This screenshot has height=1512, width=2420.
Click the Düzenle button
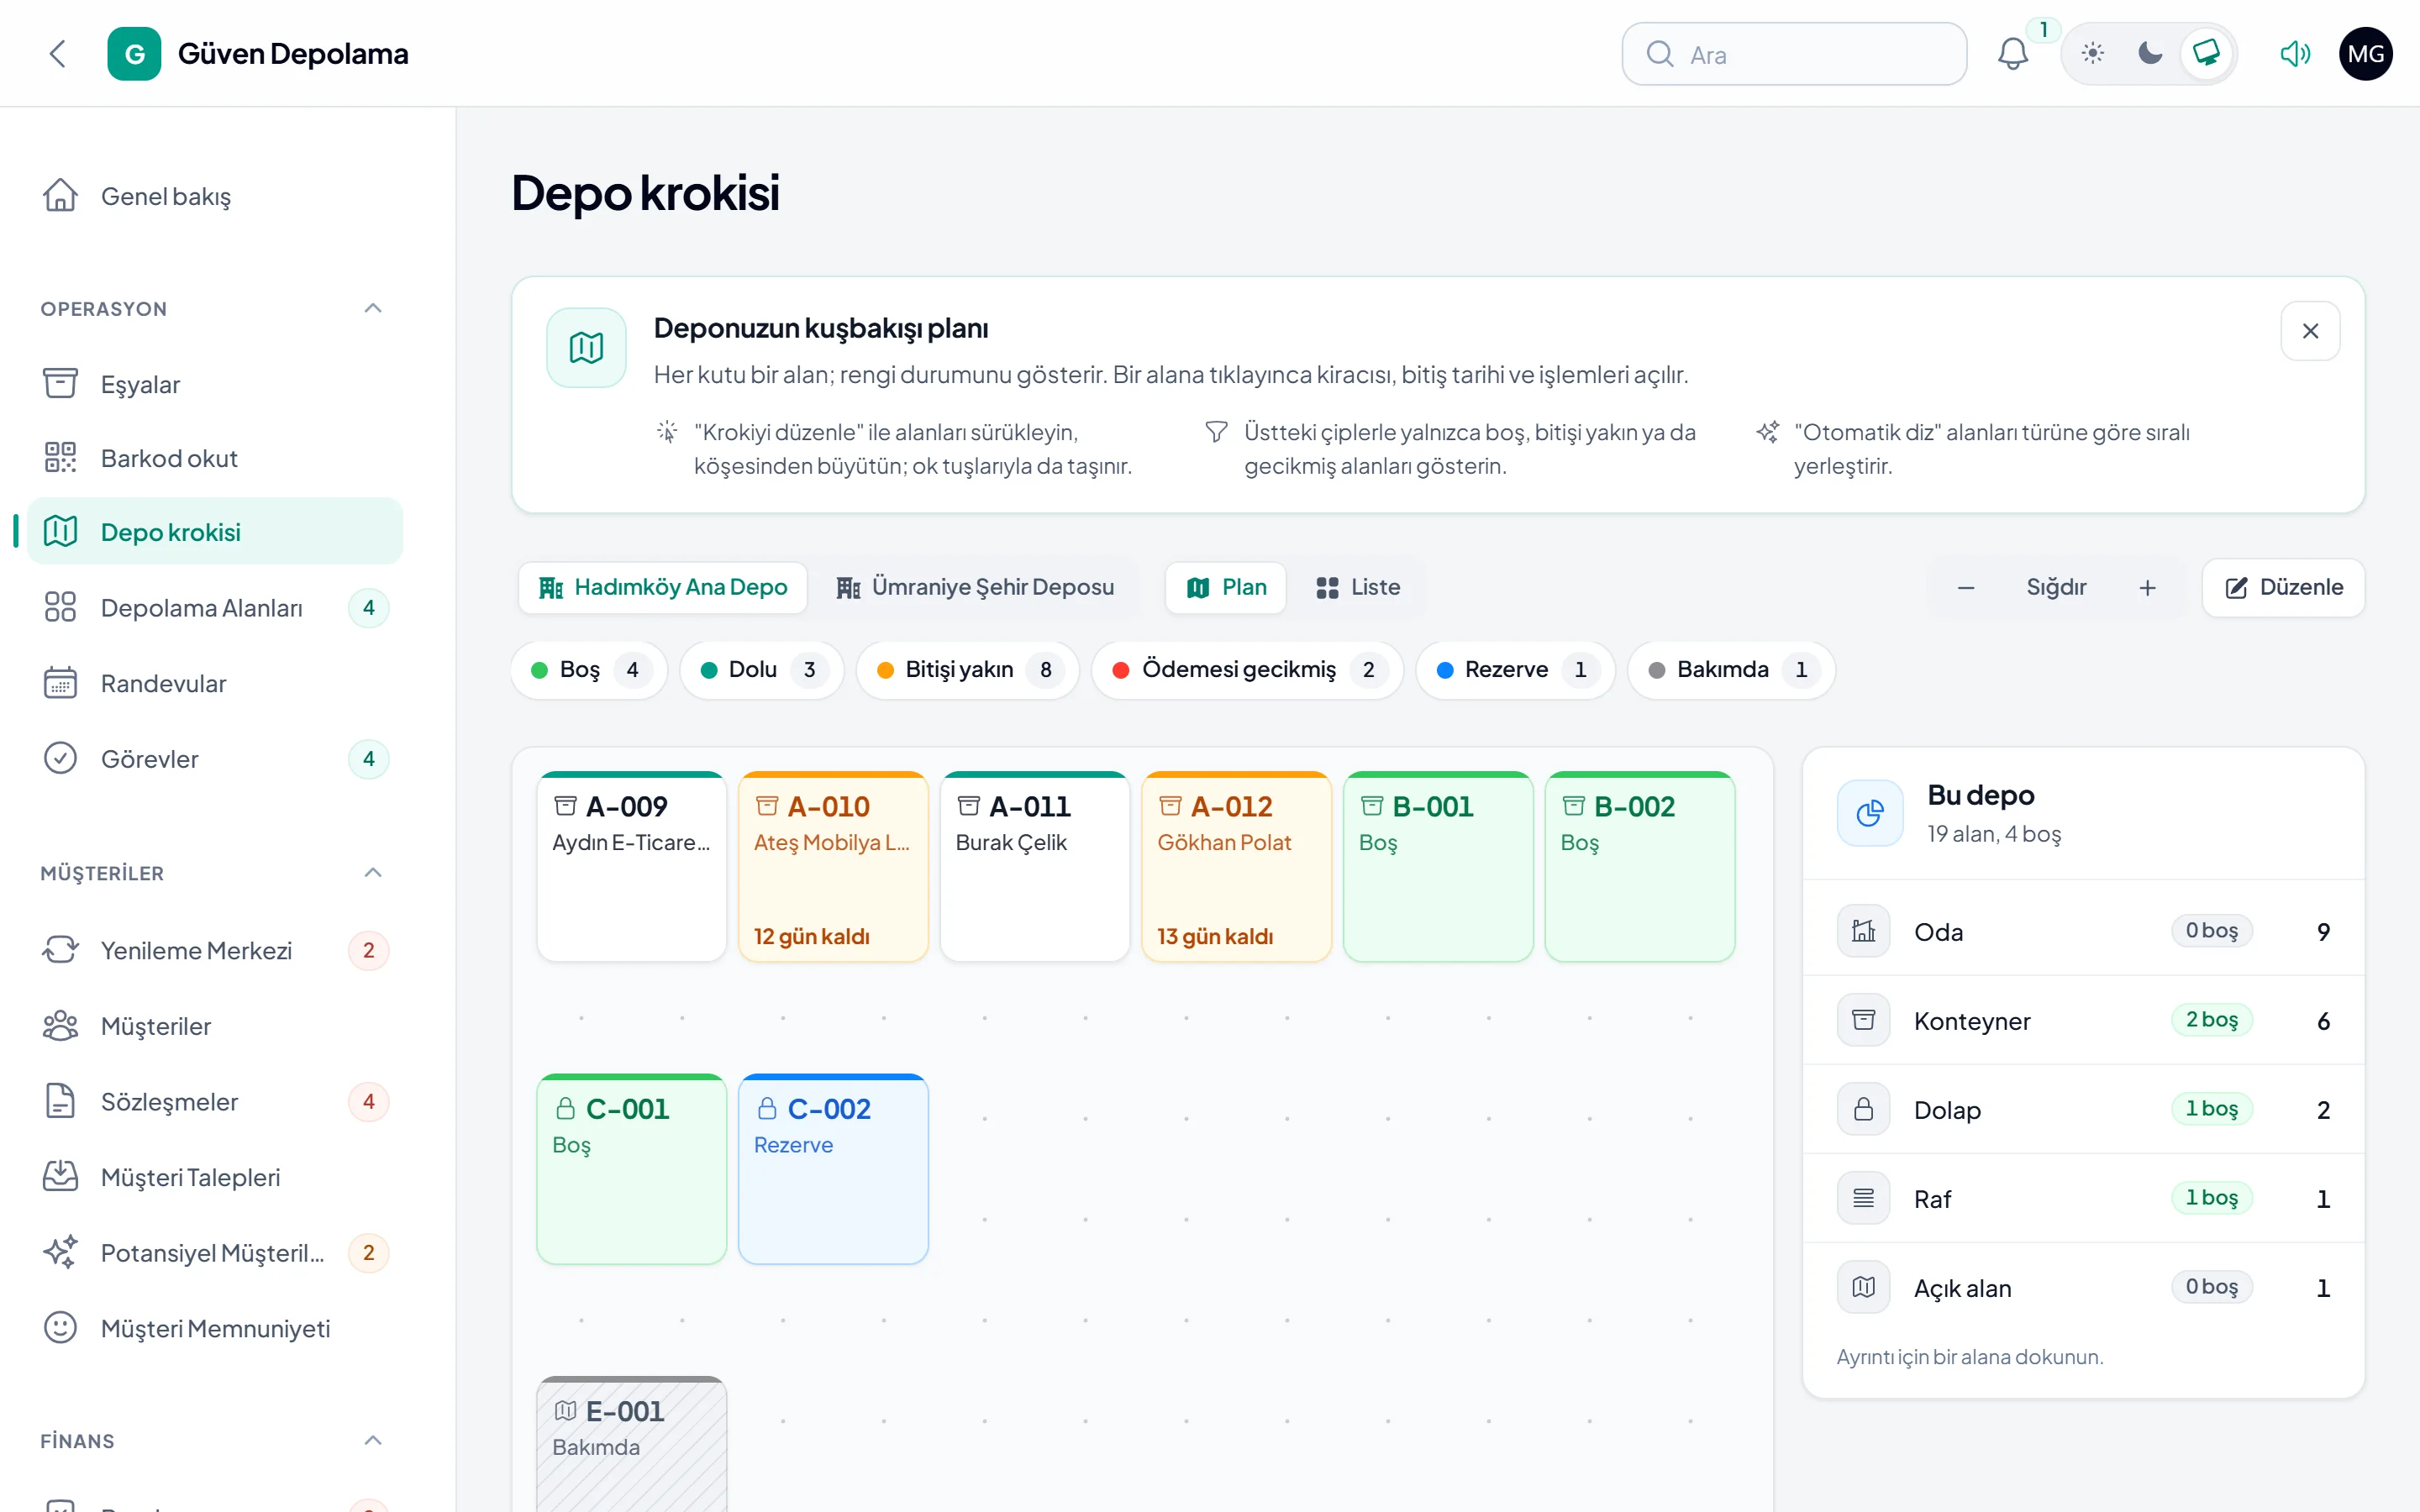(x=2283, y=587)
